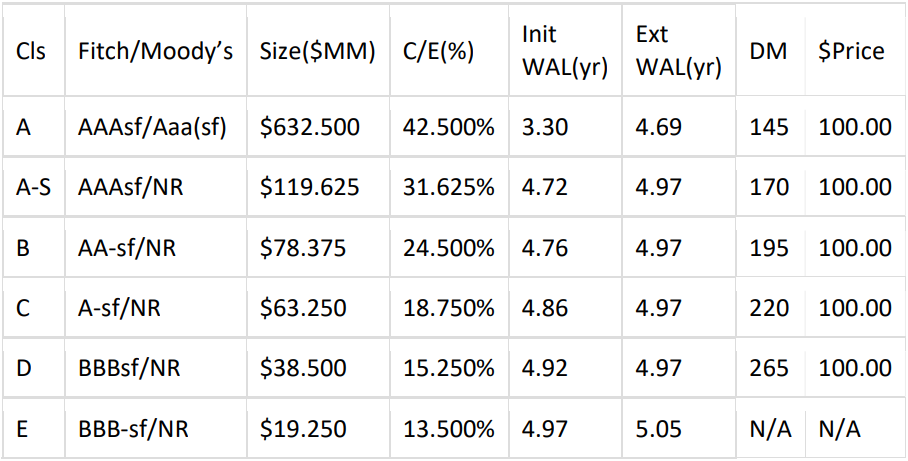Select the $632.500 size cell

point(309,127)
